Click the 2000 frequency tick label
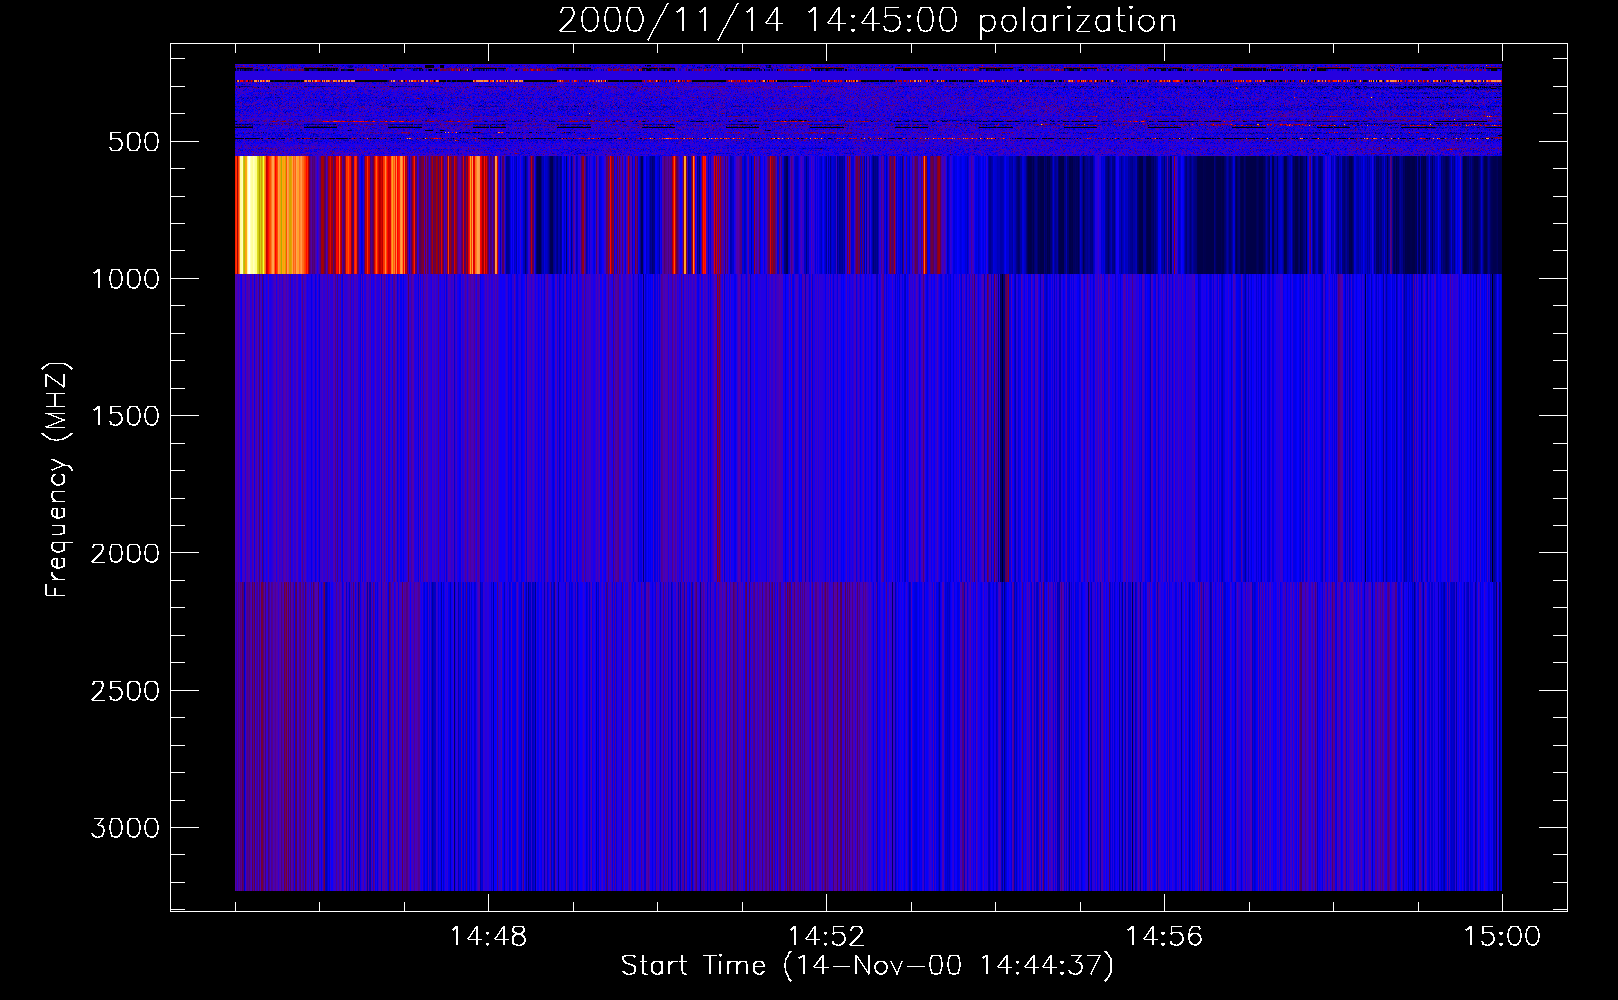Viewport: 1618px width, 1000px height. click(125, 554)
